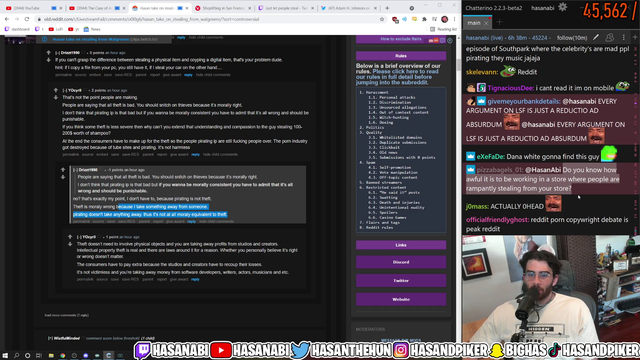This screenshot has height=360, width=640.
Task: Upvote YOcyril 2 points comment
Action: (x=56, y=90)
